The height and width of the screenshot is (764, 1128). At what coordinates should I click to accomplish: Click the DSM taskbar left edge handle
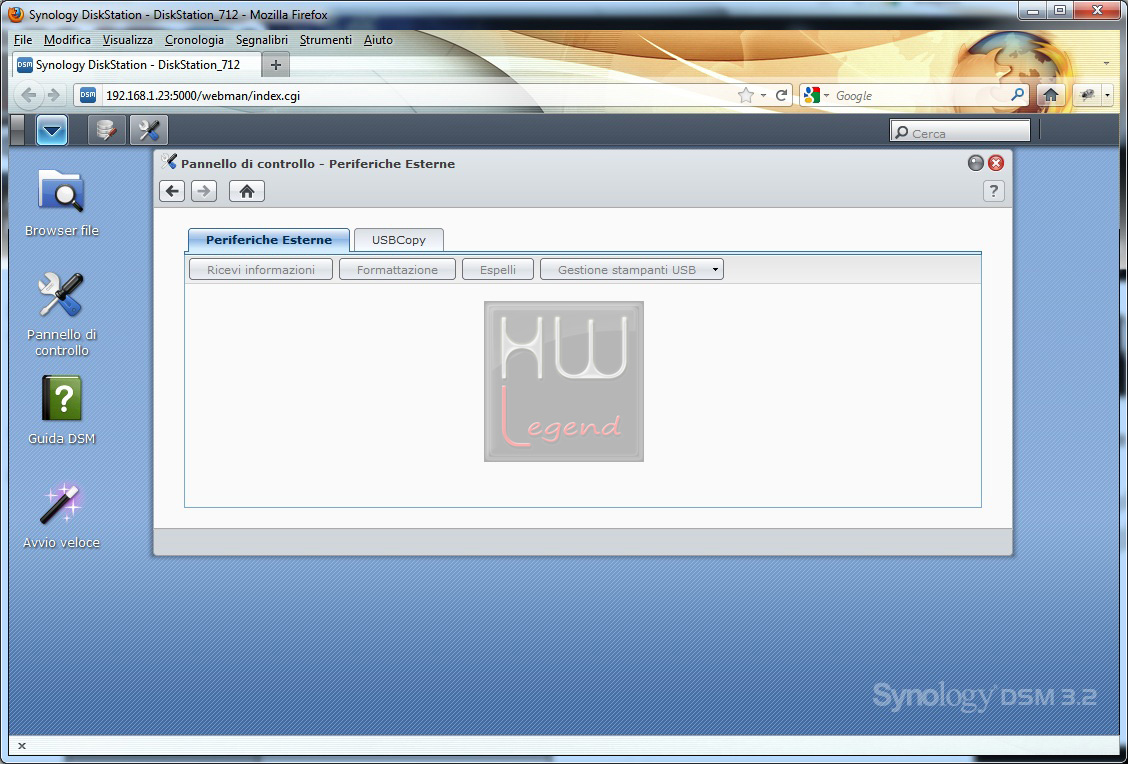18,130
